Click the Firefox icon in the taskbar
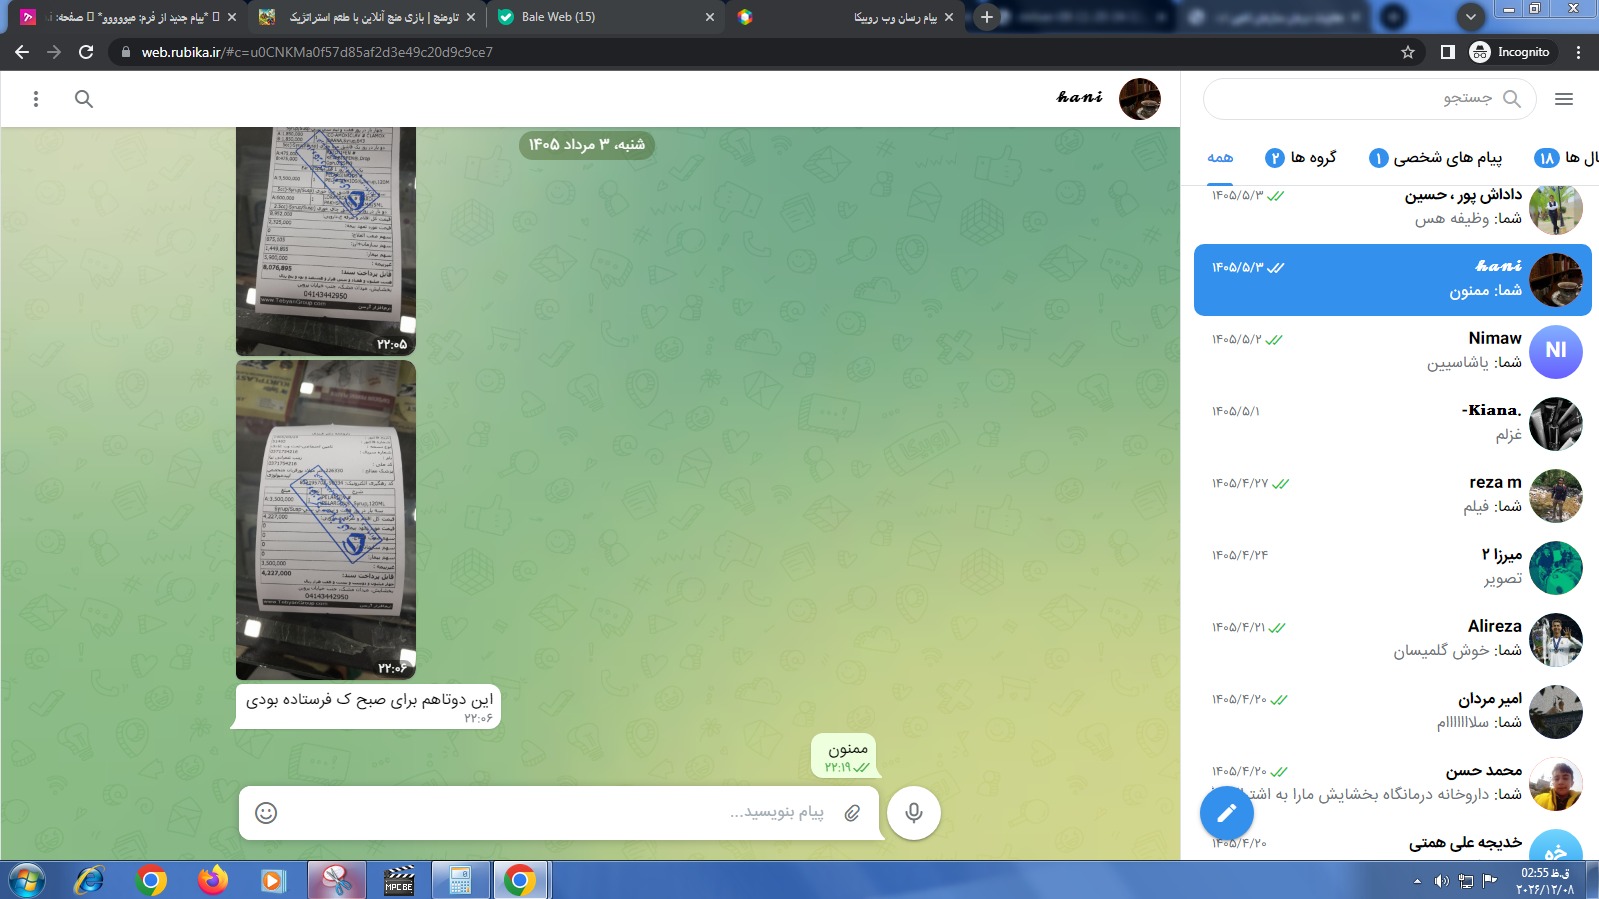 tap(212, 880)
